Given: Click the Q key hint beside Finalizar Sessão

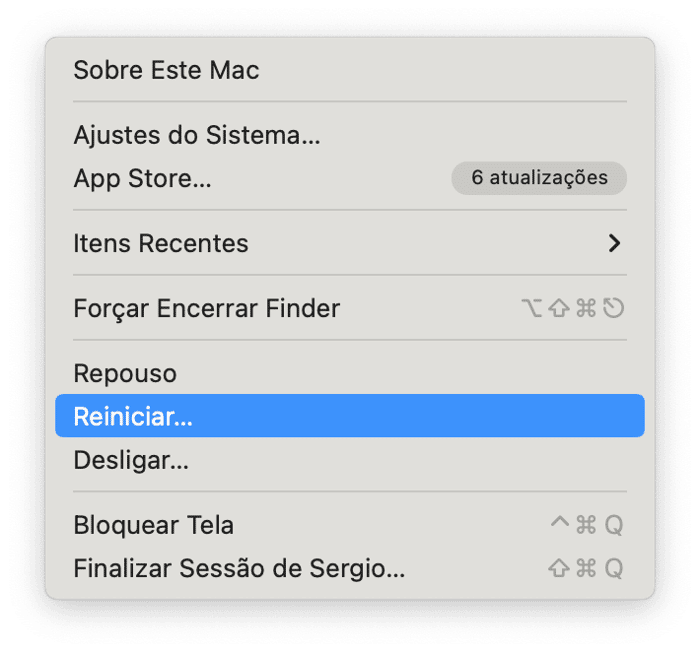Looking at the screenshot, I should coord(613,569).
